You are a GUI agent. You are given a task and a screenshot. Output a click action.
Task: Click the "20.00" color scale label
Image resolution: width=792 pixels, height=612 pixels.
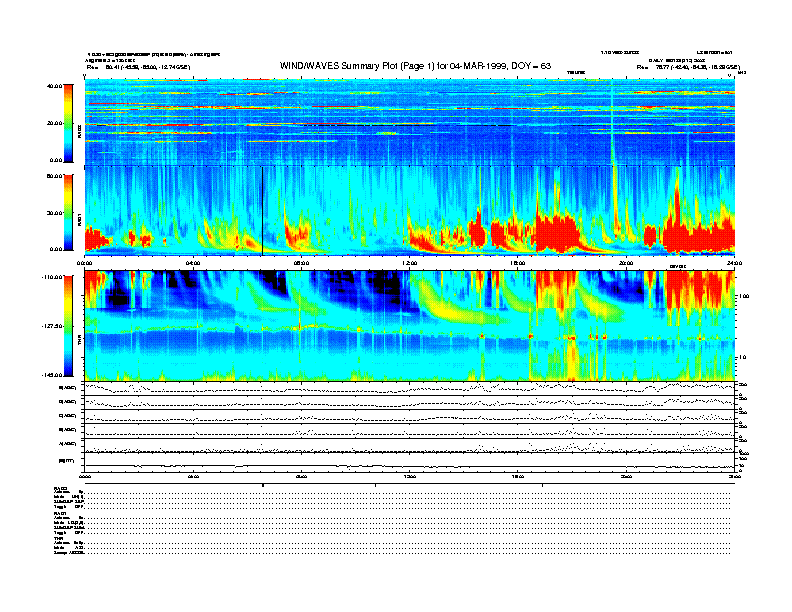[x=54, y=123]
